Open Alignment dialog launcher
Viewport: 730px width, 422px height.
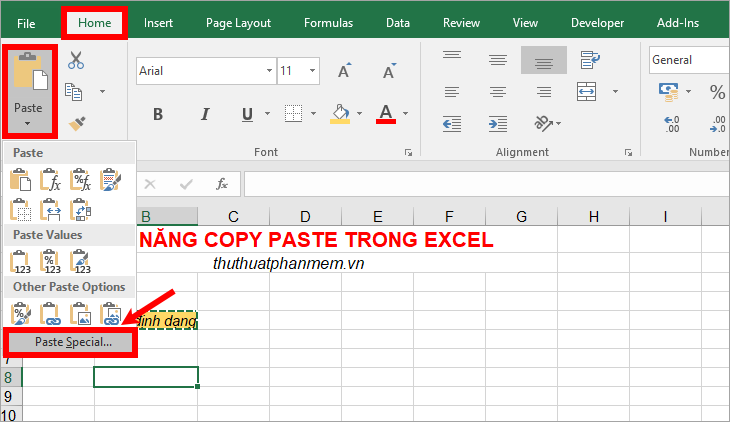629,152
